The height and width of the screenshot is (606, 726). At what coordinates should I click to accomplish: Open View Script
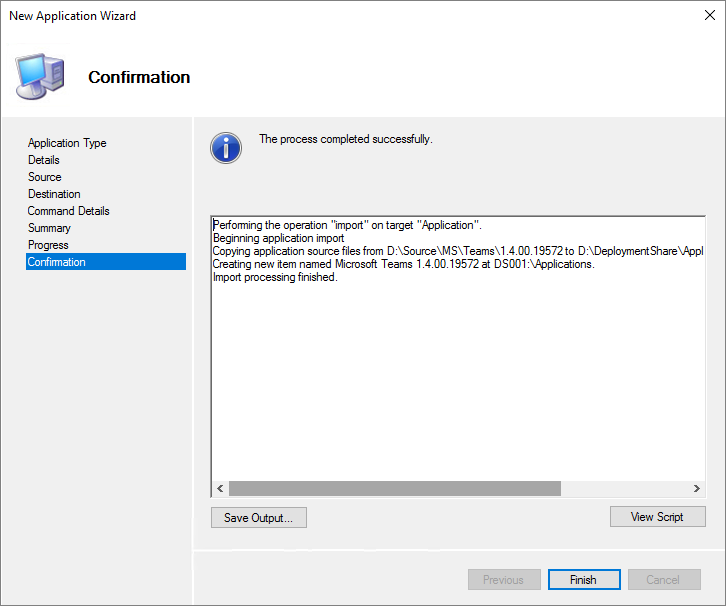tap(657, 517)
